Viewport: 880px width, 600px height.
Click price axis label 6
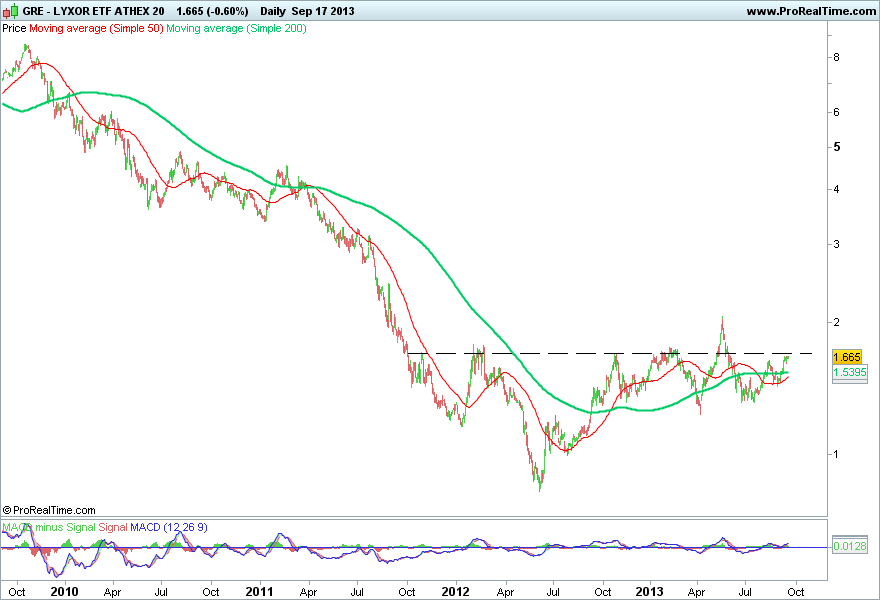coord(836,112)
